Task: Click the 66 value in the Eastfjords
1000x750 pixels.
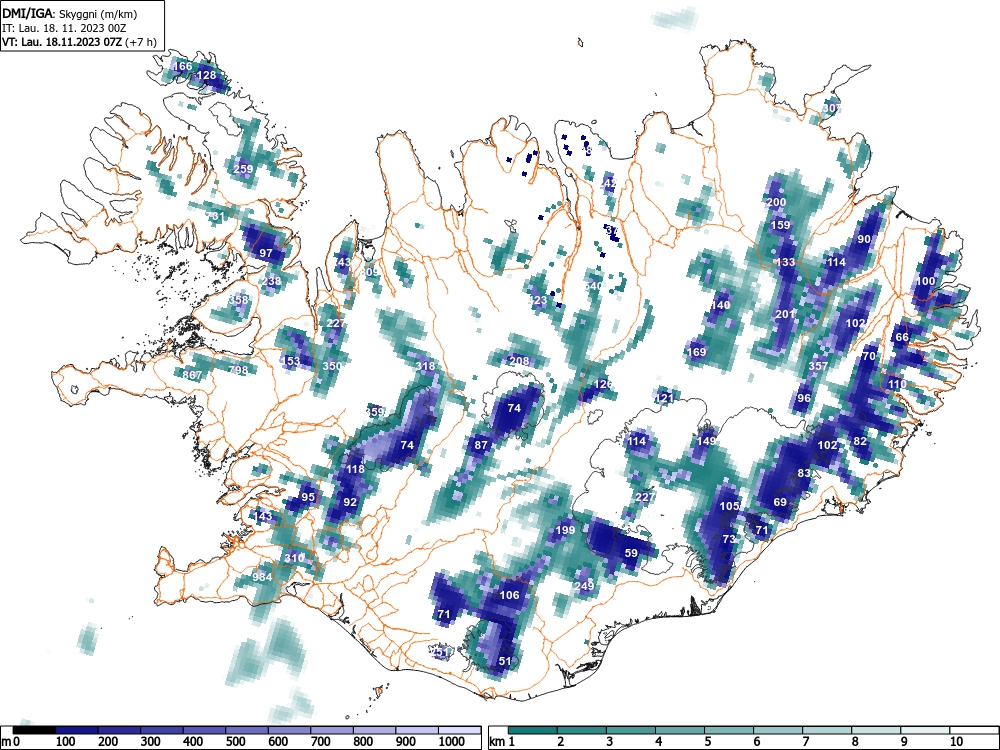Action: click(902, 337)
